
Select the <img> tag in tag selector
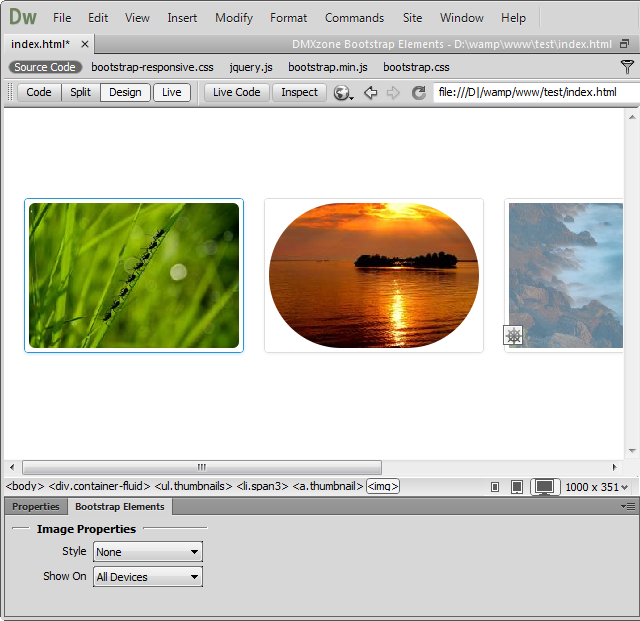(x=382, y=486)
